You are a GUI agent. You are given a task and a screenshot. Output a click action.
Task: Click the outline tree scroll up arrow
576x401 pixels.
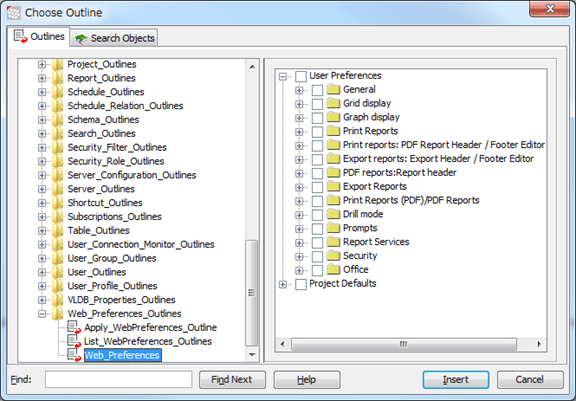tap(252, 67)
